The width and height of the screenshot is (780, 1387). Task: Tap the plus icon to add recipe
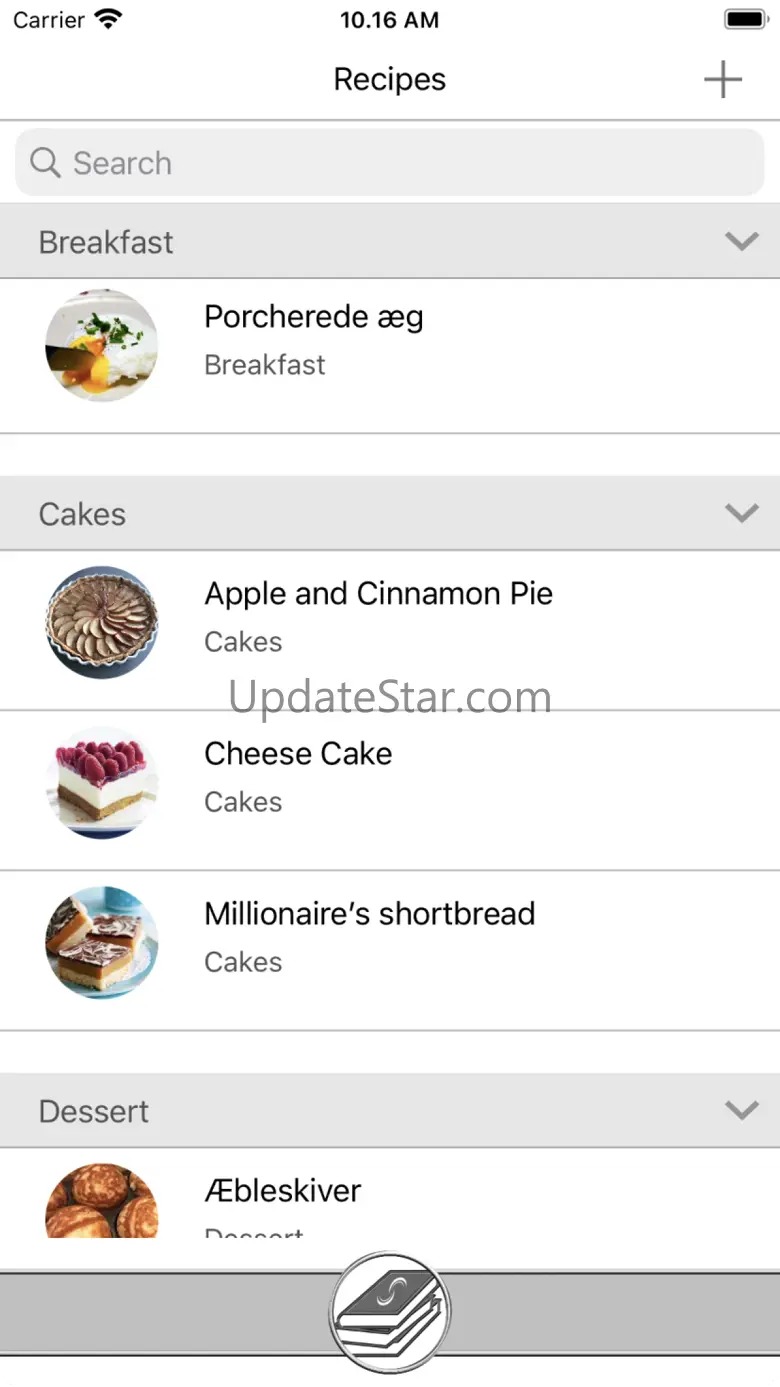tap(722, 80)
